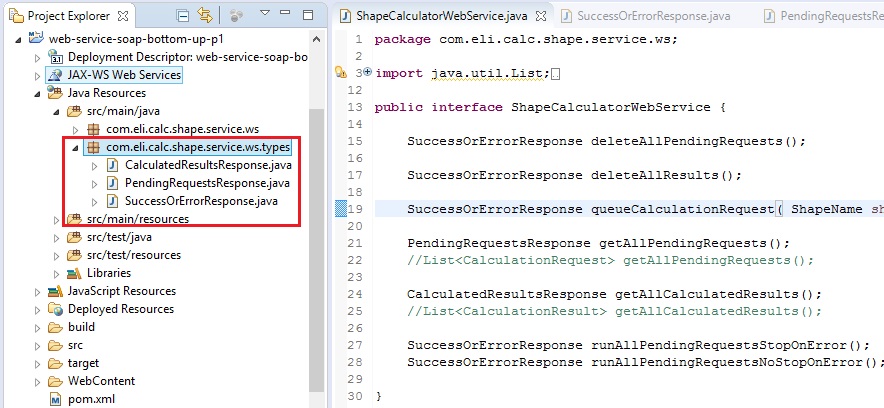Click deleteAllResults() on line 17
Viewport: 884px width, 408px height.
[666, 175]
